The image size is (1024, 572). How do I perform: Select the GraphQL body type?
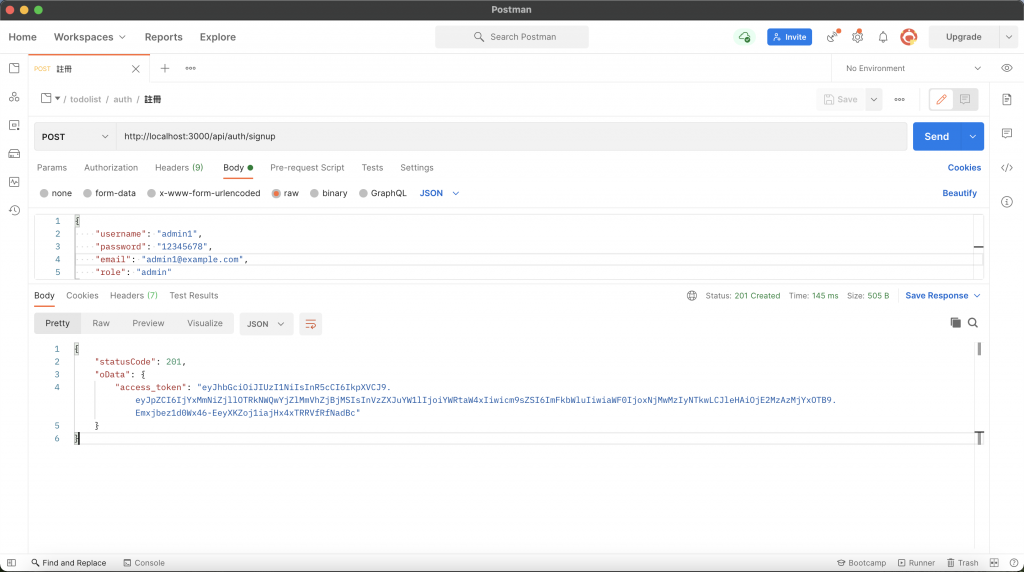click(x=363, y=193)
